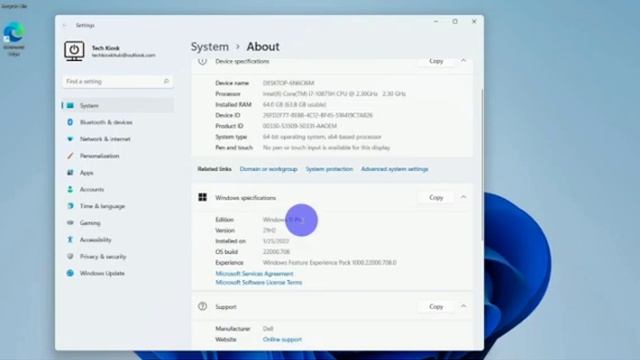Select the Installed RAM value

tap(294, 104)
